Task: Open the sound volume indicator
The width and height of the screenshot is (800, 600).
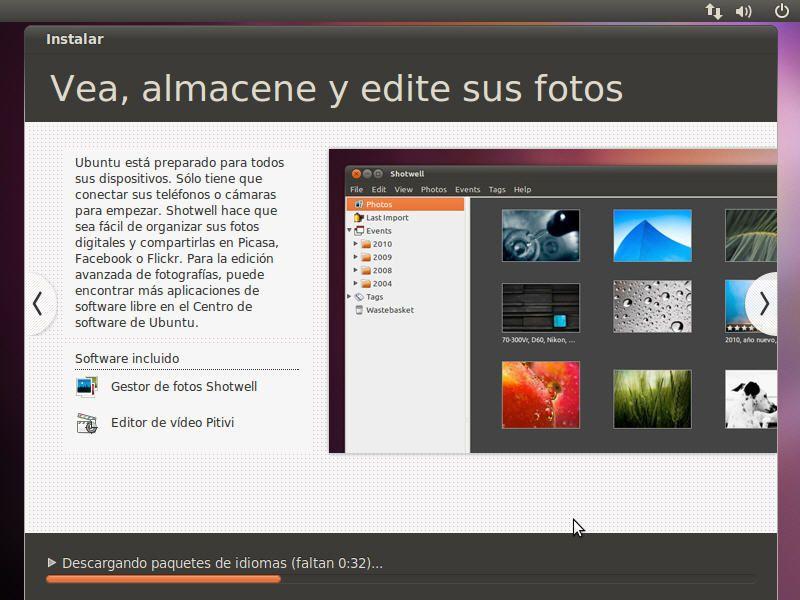Action: pos(743,11)
